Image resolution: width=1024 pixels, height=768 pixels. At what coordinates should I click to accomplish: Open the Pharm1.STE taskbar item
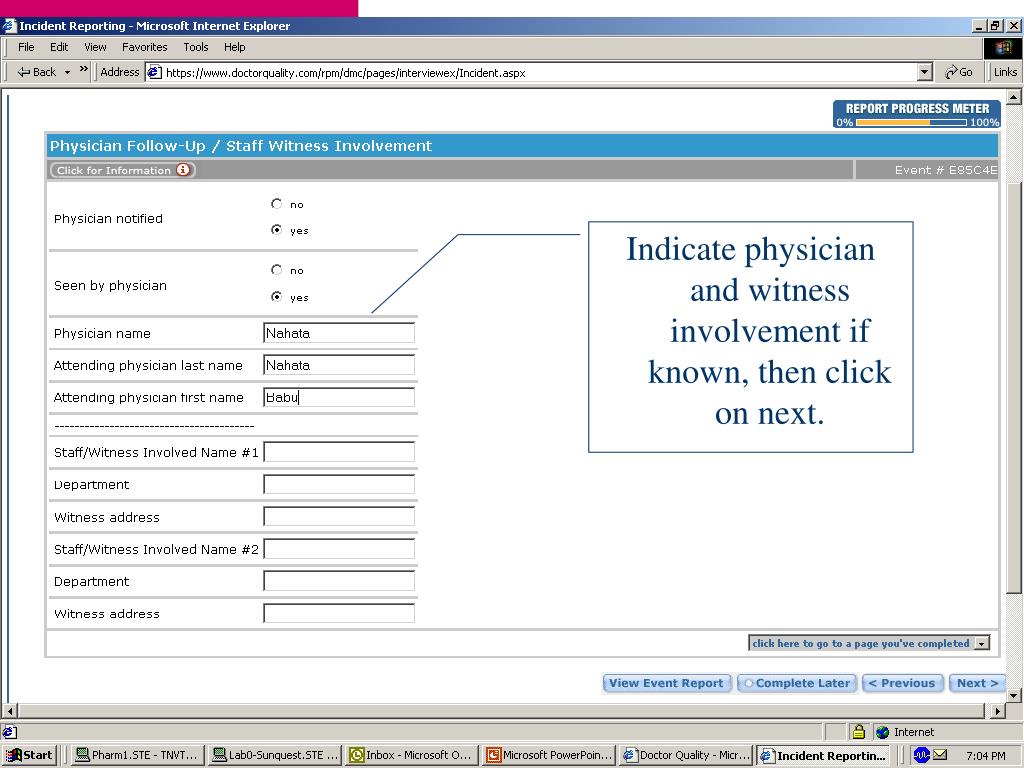[x=136, y=756]
